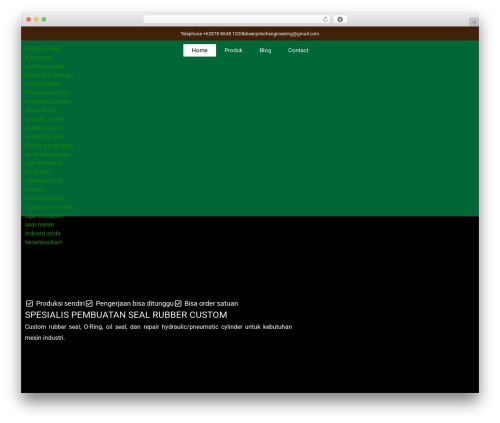
Task: Click the Telephone number in the top bar
Action: [212, 34]
